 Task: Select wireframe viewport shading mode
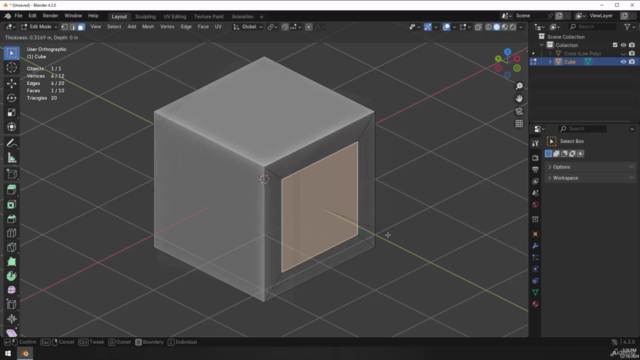pyautogui.click(x=488, y=27)
